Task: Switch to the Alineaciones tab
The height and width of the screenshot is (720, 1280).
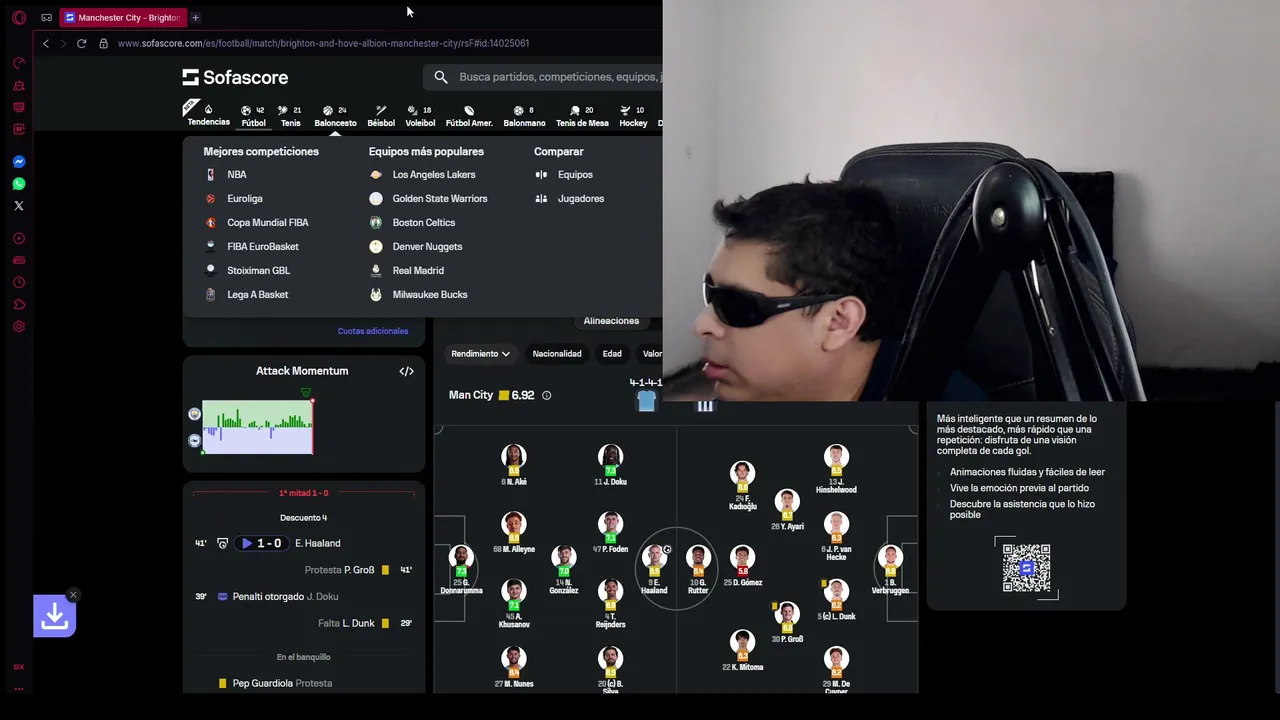Action: click(x=611, y=321)
